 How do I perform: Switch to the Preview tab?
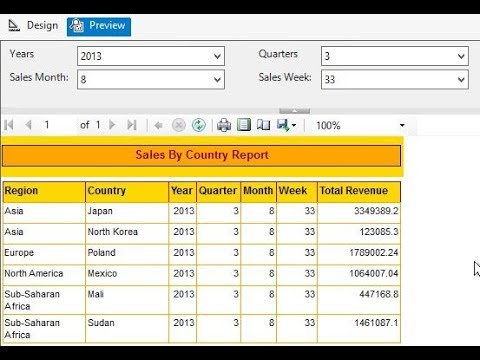coord(99,26)
